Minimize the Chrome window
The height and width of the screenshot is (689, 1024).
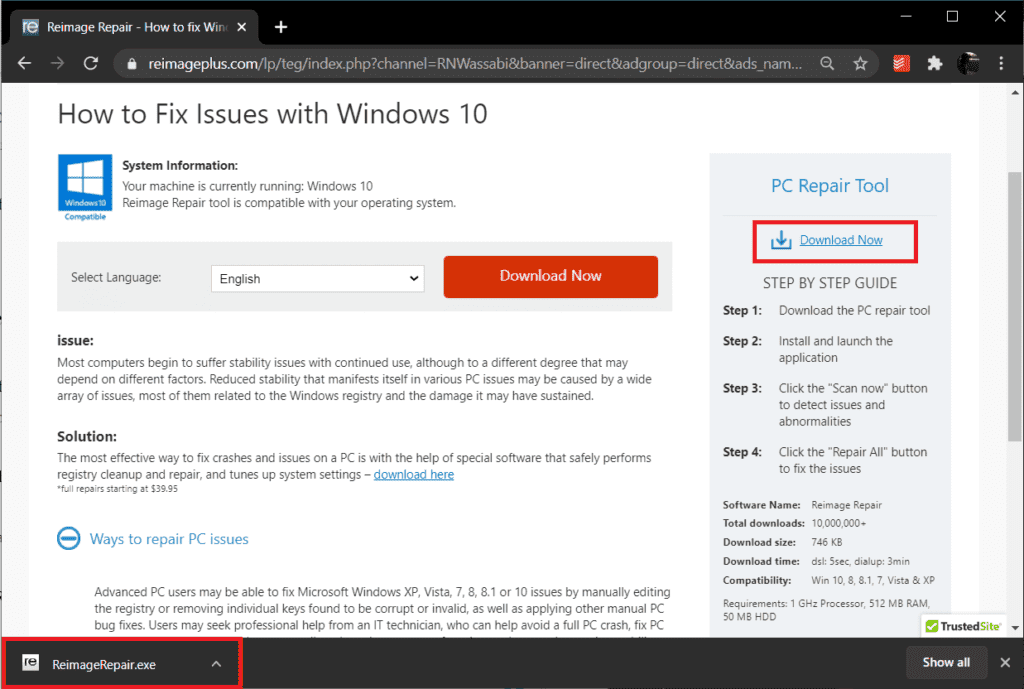click(x=906, y=16)
